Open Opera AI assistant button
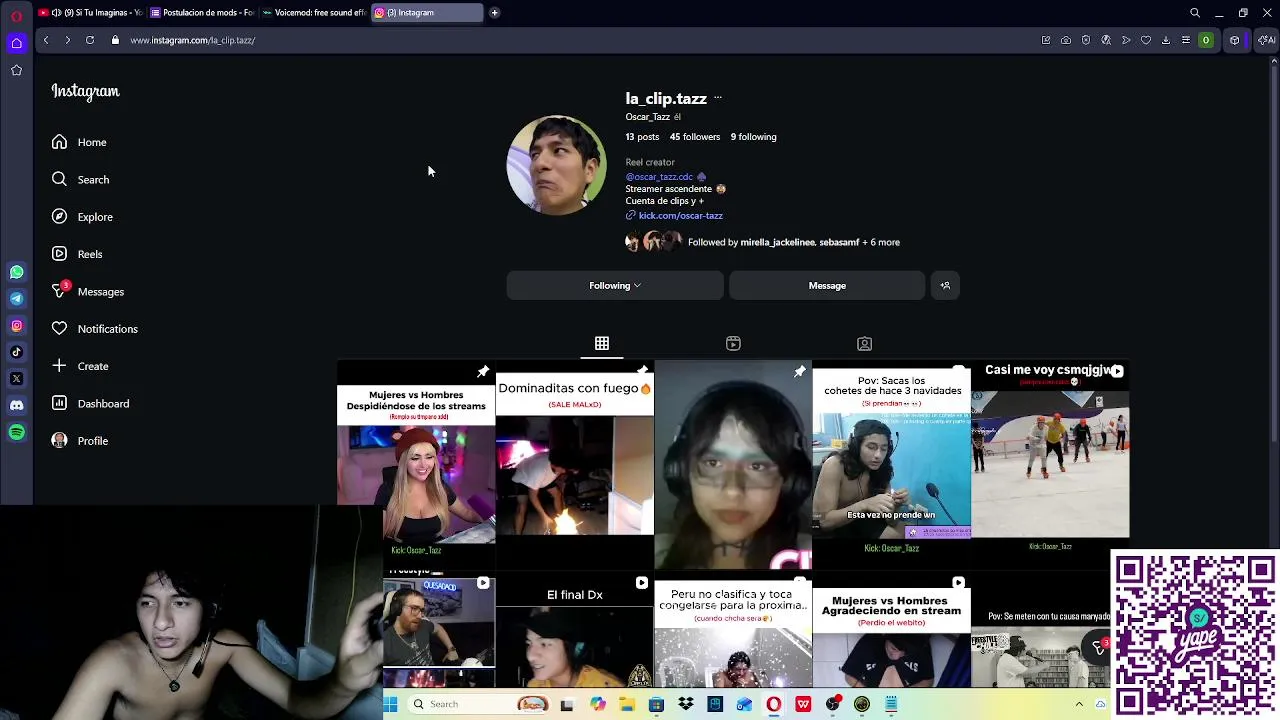 [x=1266, y=40]
